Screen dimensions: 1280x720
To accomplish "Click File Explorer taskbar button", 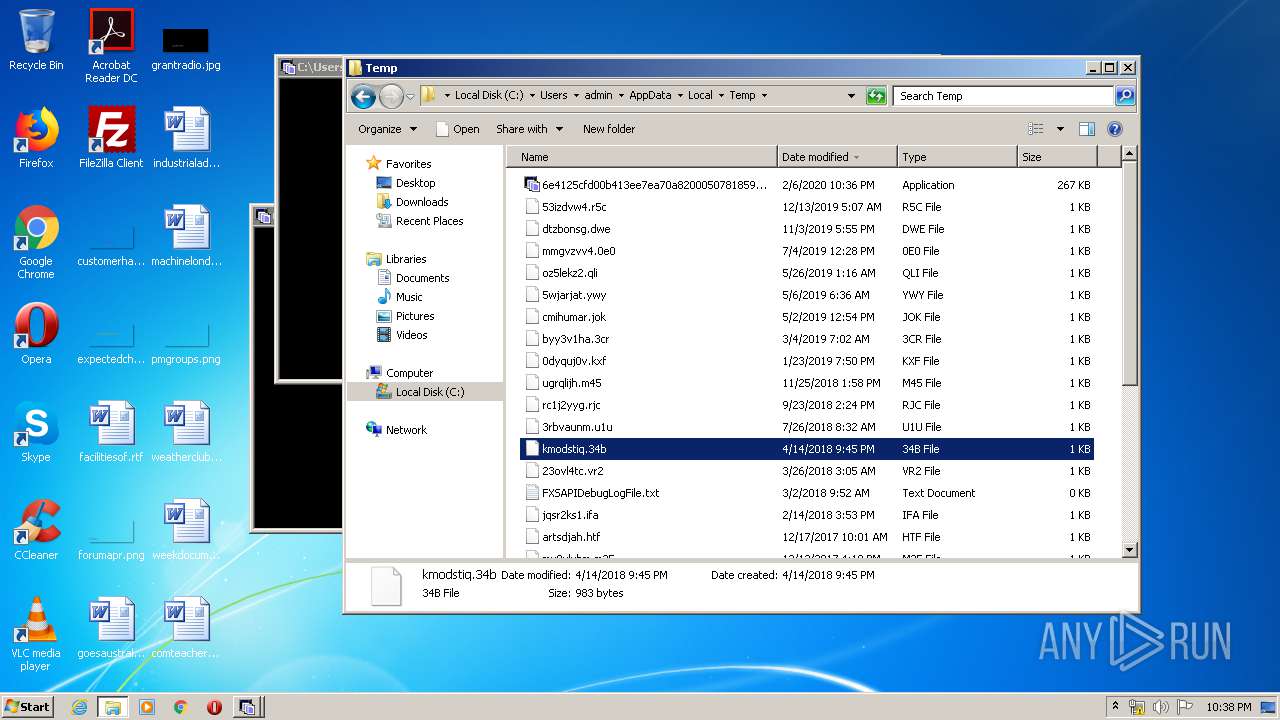I will click(112, 707).
